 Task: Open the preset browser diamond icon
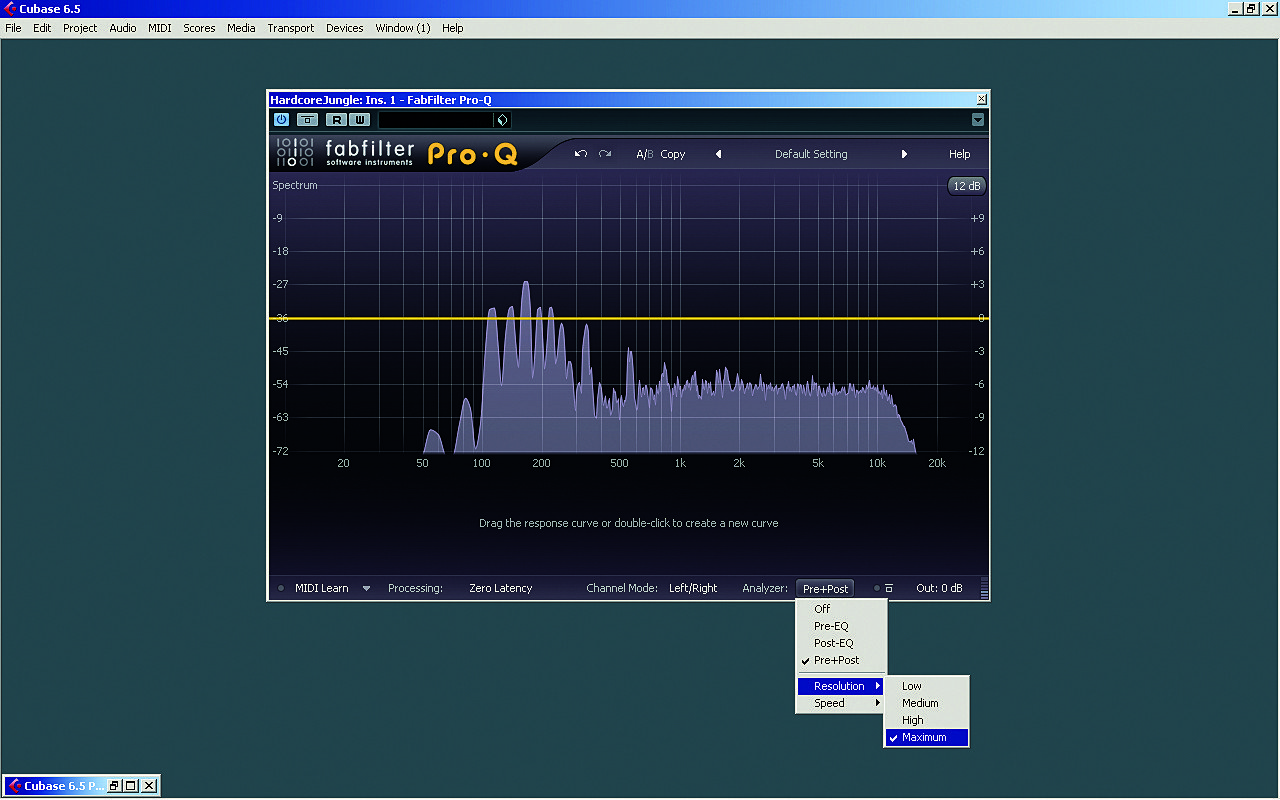[x=502, y=120]
